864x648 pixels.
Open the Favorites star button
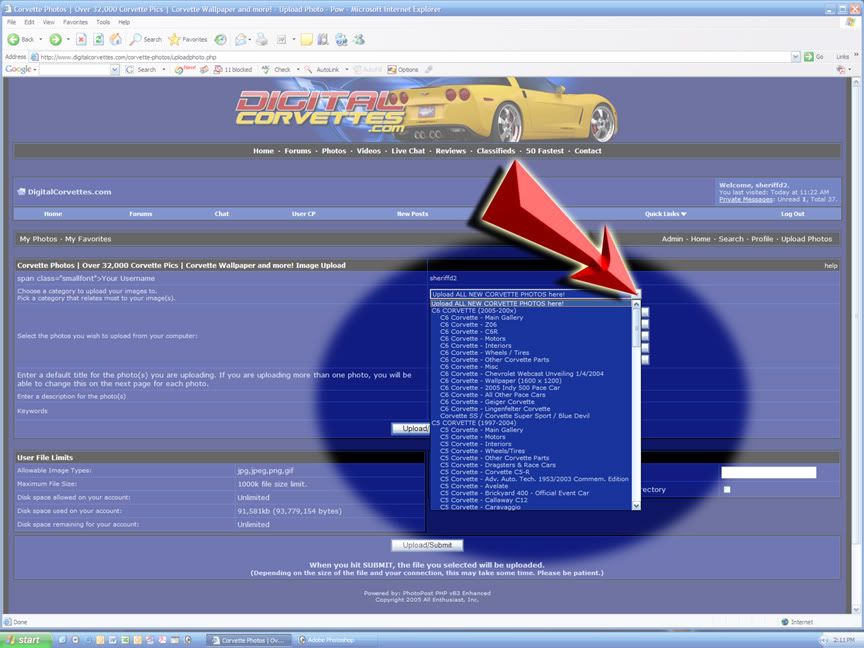(x=188, y=39)
